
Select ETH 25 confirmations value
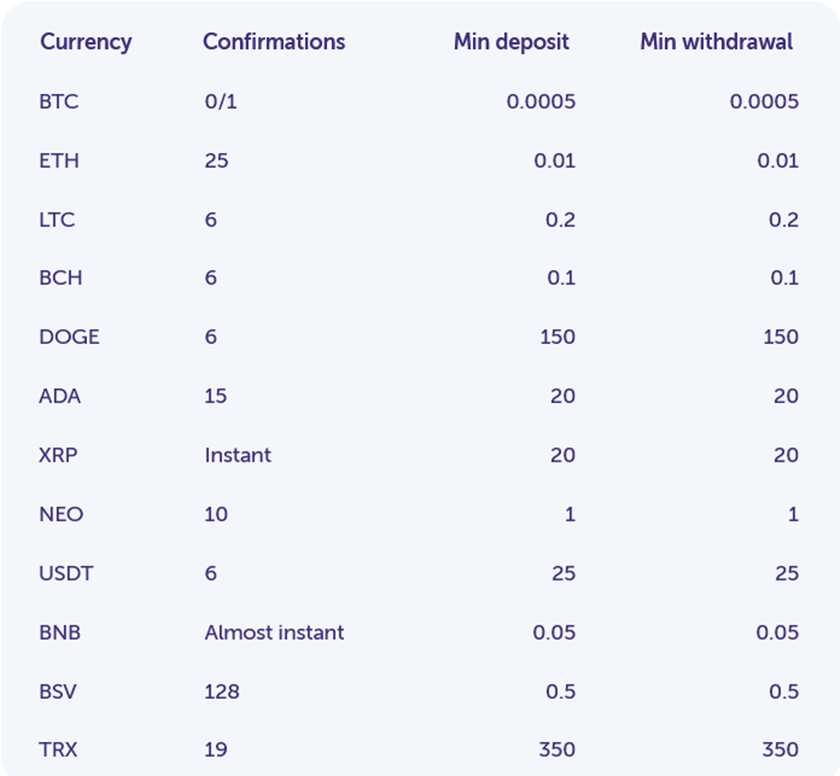click(x=216, y=161)
